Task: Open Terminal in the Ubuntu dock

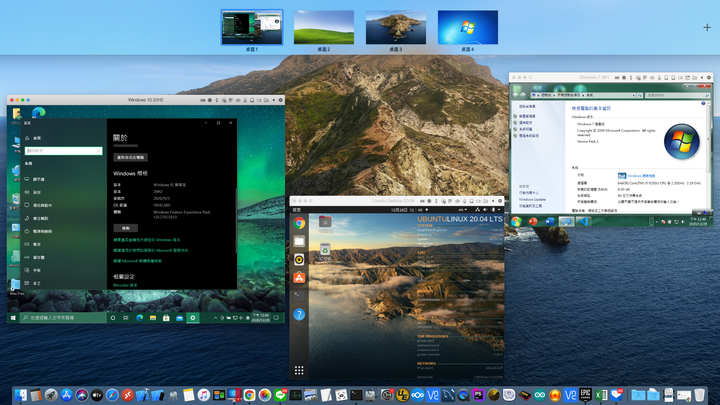Action: coord(299,296)
